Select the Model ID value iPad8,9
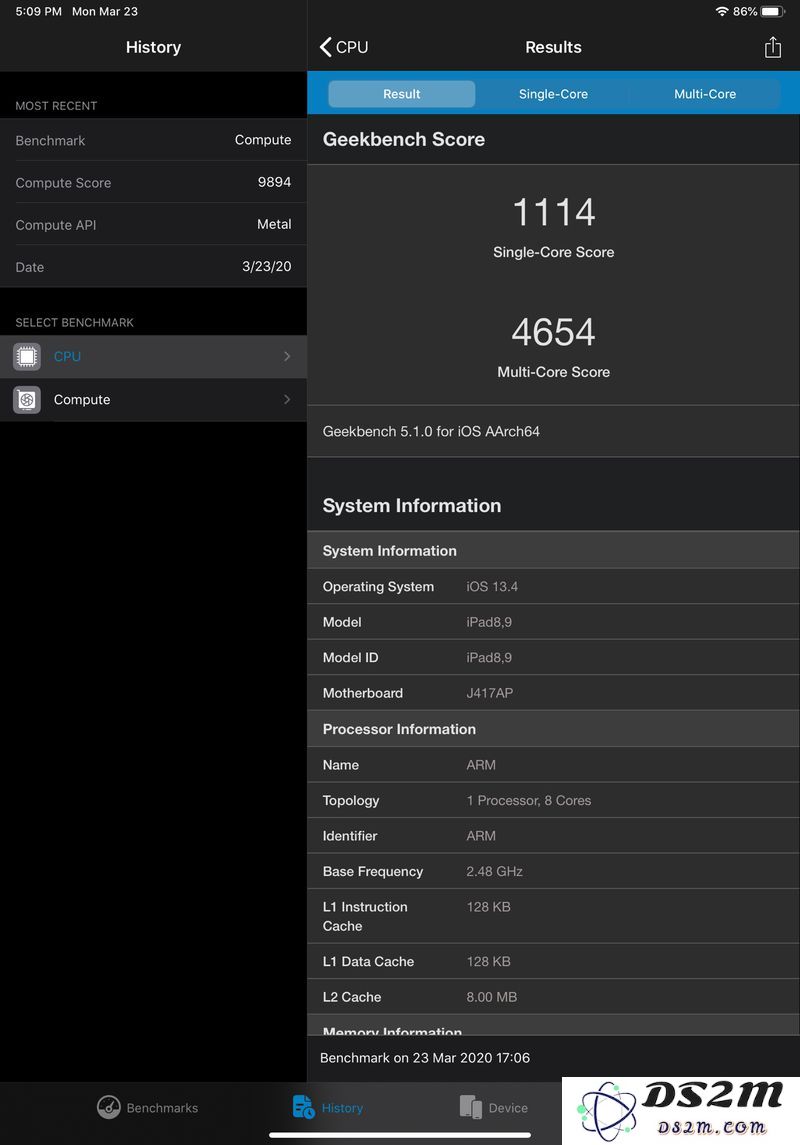The image size is (800, 1145). click(489, 658)
